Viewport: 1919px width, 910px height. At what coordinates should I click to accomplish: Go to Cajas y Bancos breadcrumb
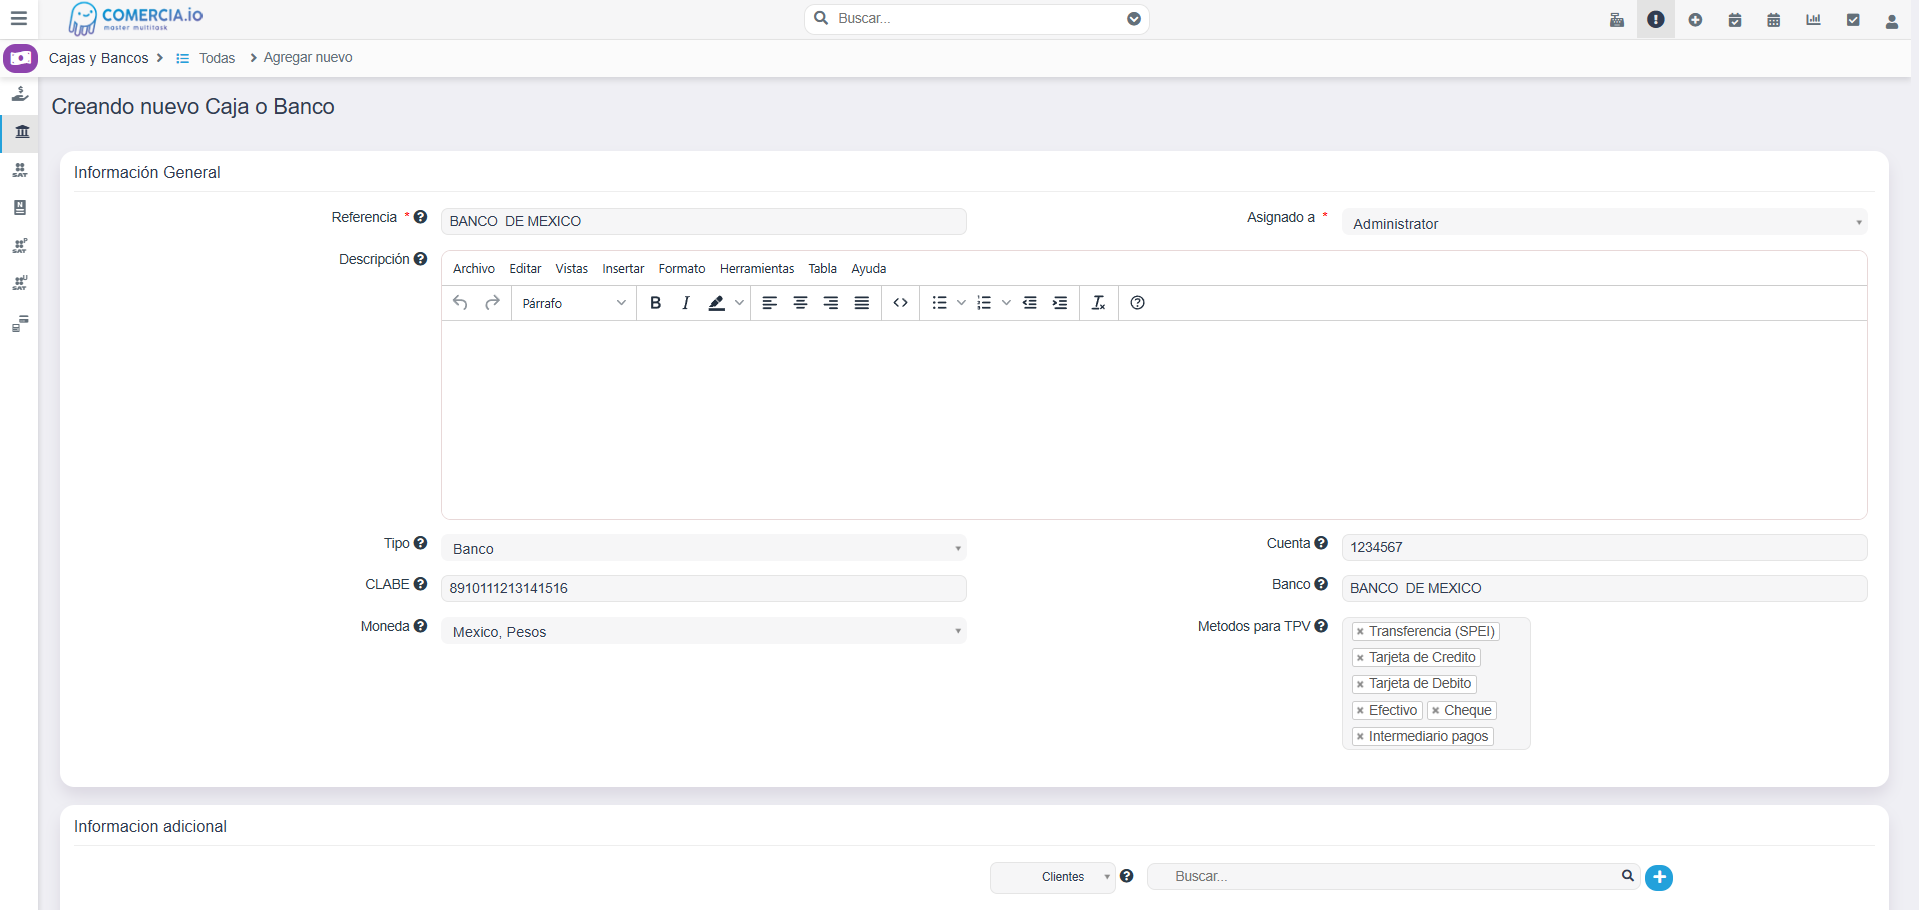point(98,58)
